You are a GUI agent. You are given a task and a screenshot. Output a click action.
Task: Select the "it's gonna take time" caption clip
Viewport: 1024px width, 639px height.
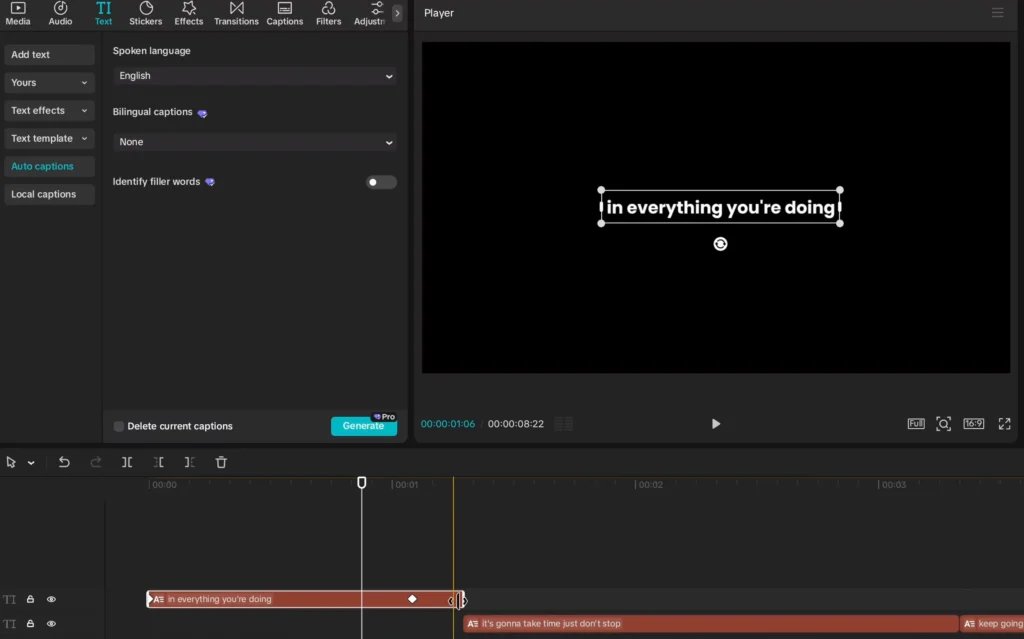point(711,624)
